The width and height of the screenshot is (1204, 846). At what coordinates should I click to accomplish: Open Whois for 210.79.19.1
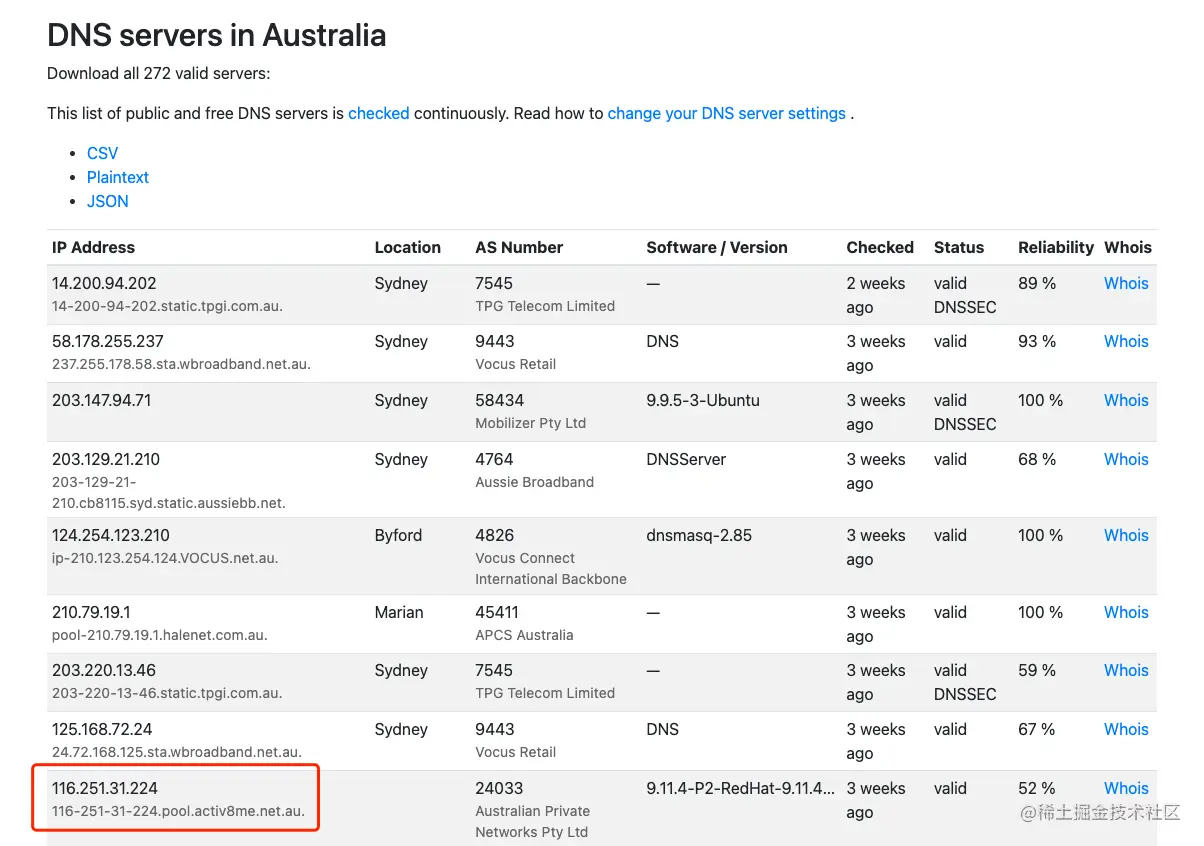point(1126,612)
